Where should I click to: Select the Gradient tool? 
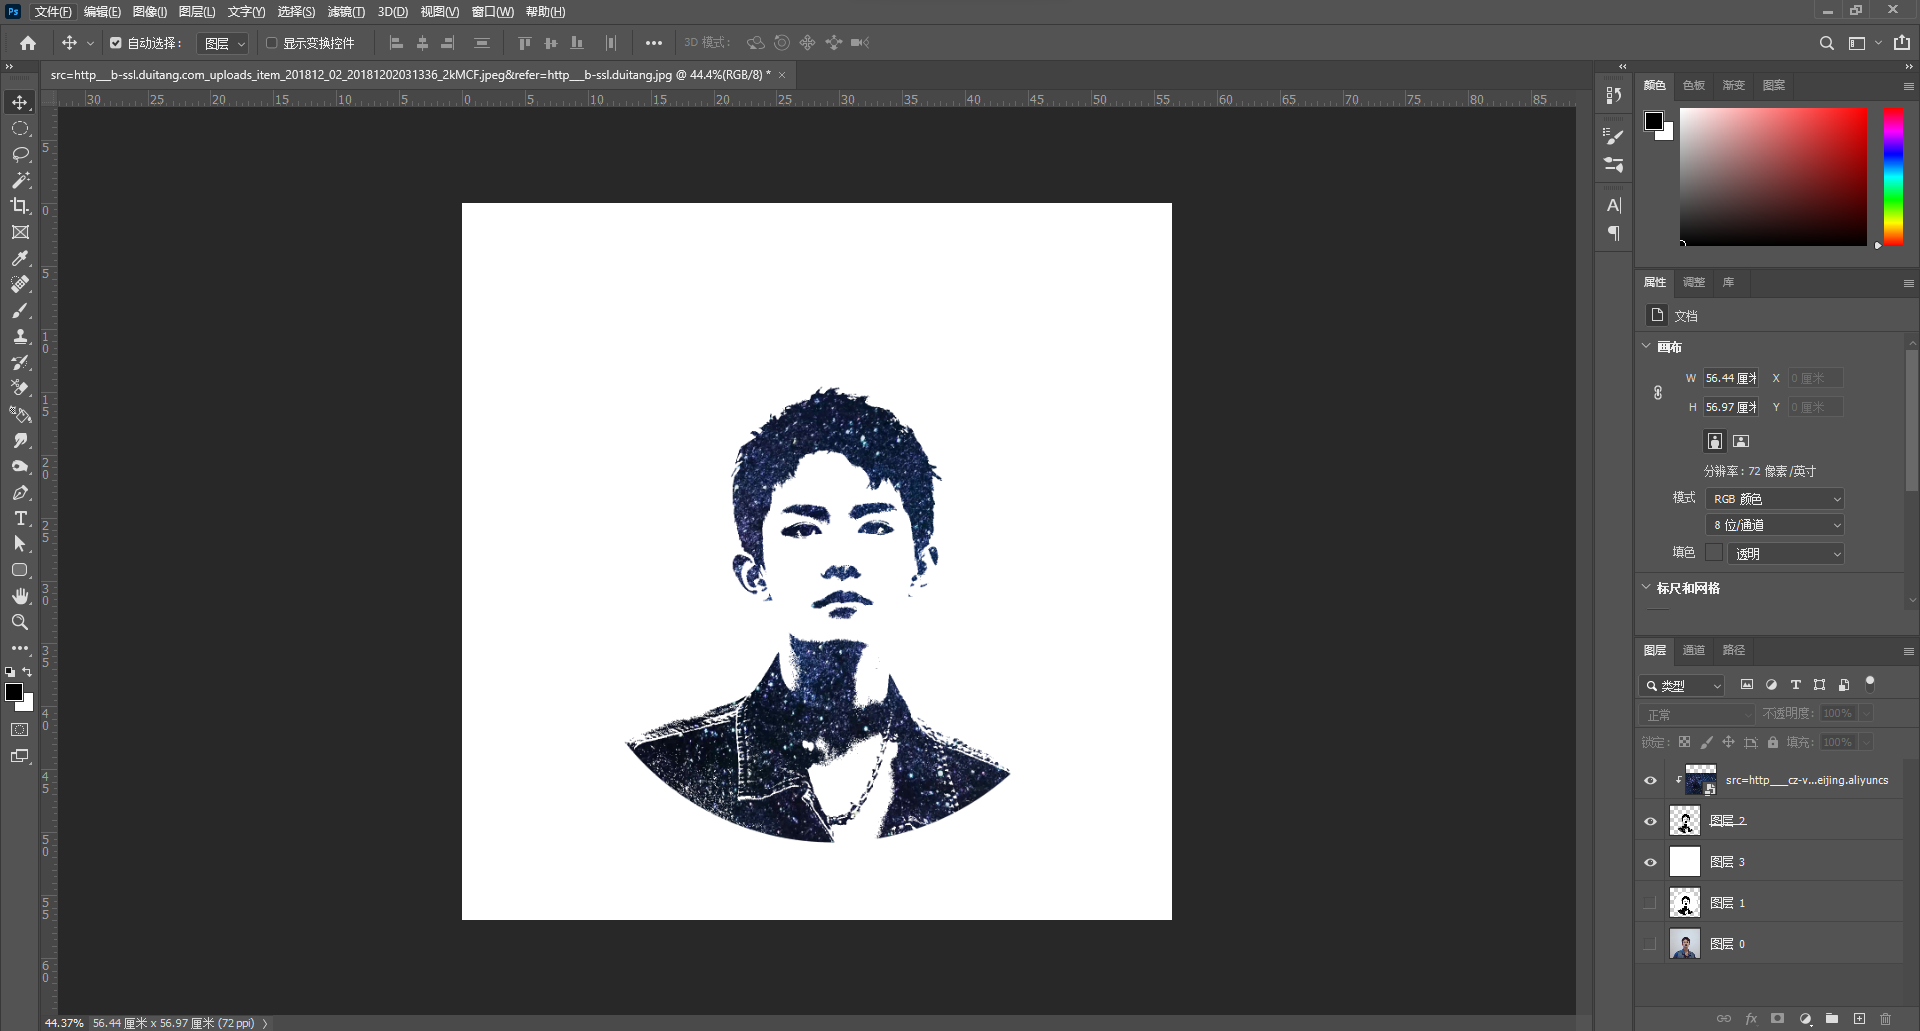coord(20,415)
